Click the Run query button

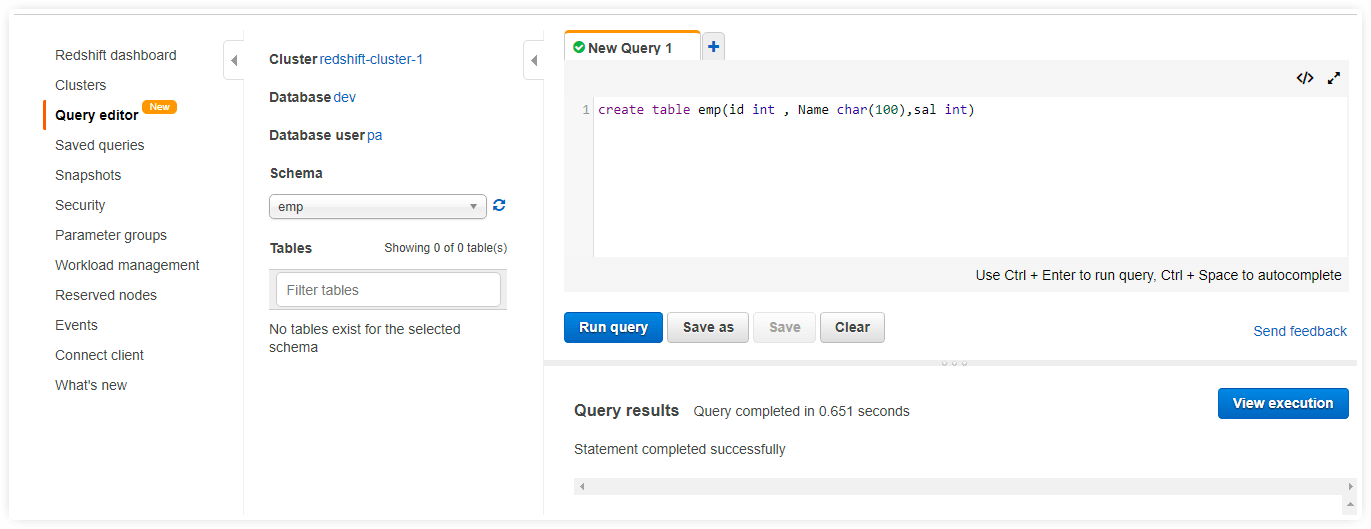point(613,327)
